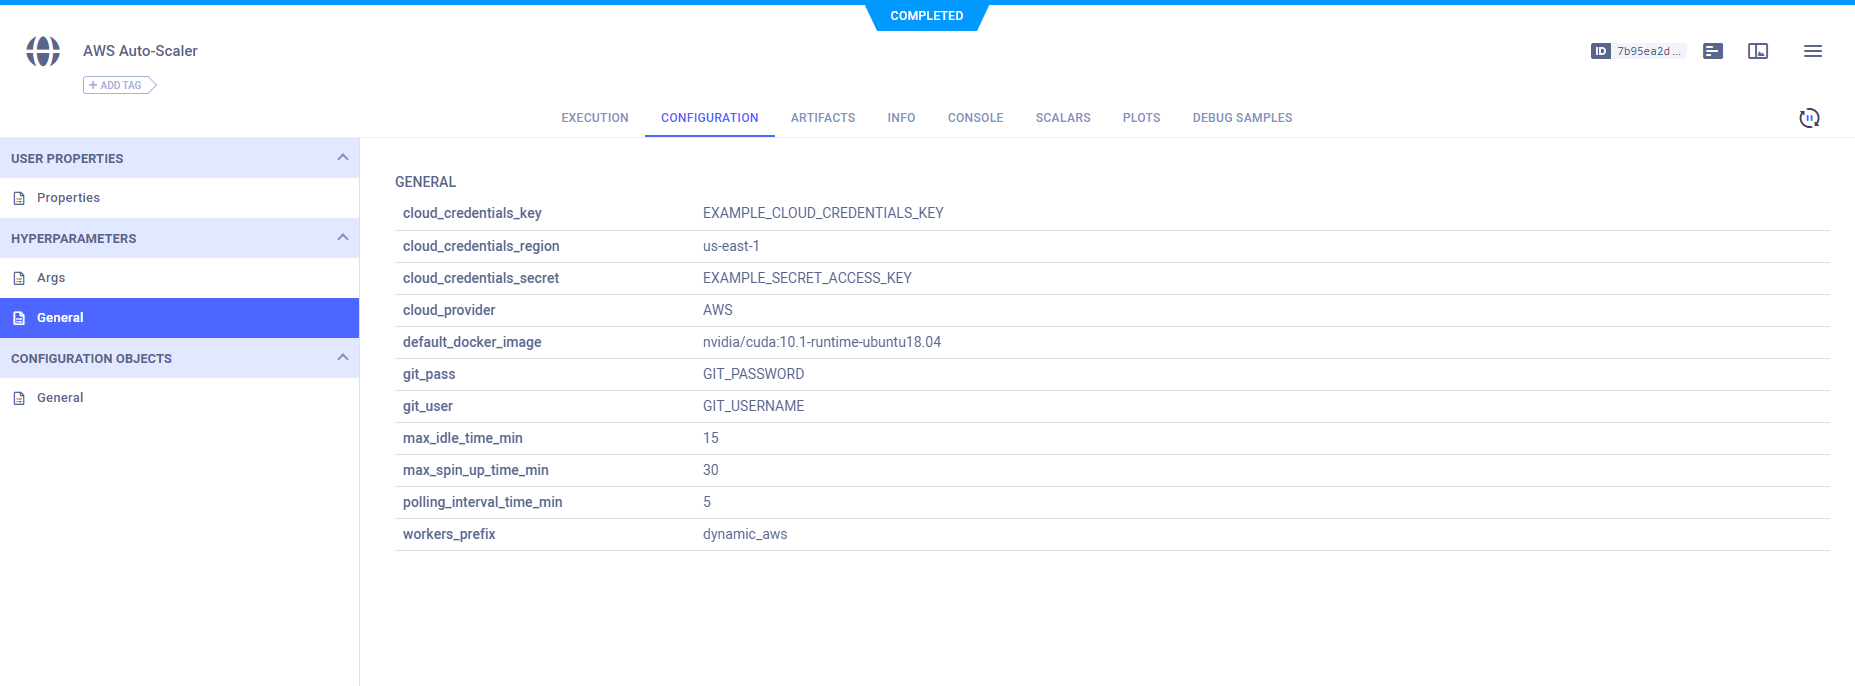Open the full-screen details view icon

[1758, 51]
